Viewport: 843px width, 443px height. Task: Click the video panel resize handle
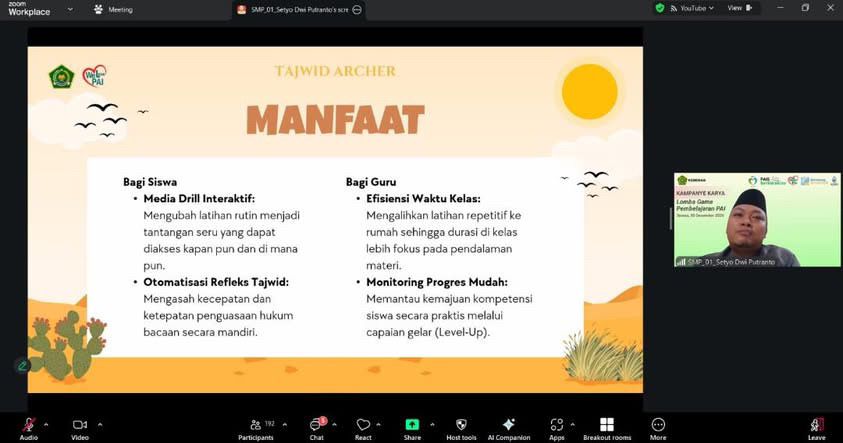click(670, 221)
